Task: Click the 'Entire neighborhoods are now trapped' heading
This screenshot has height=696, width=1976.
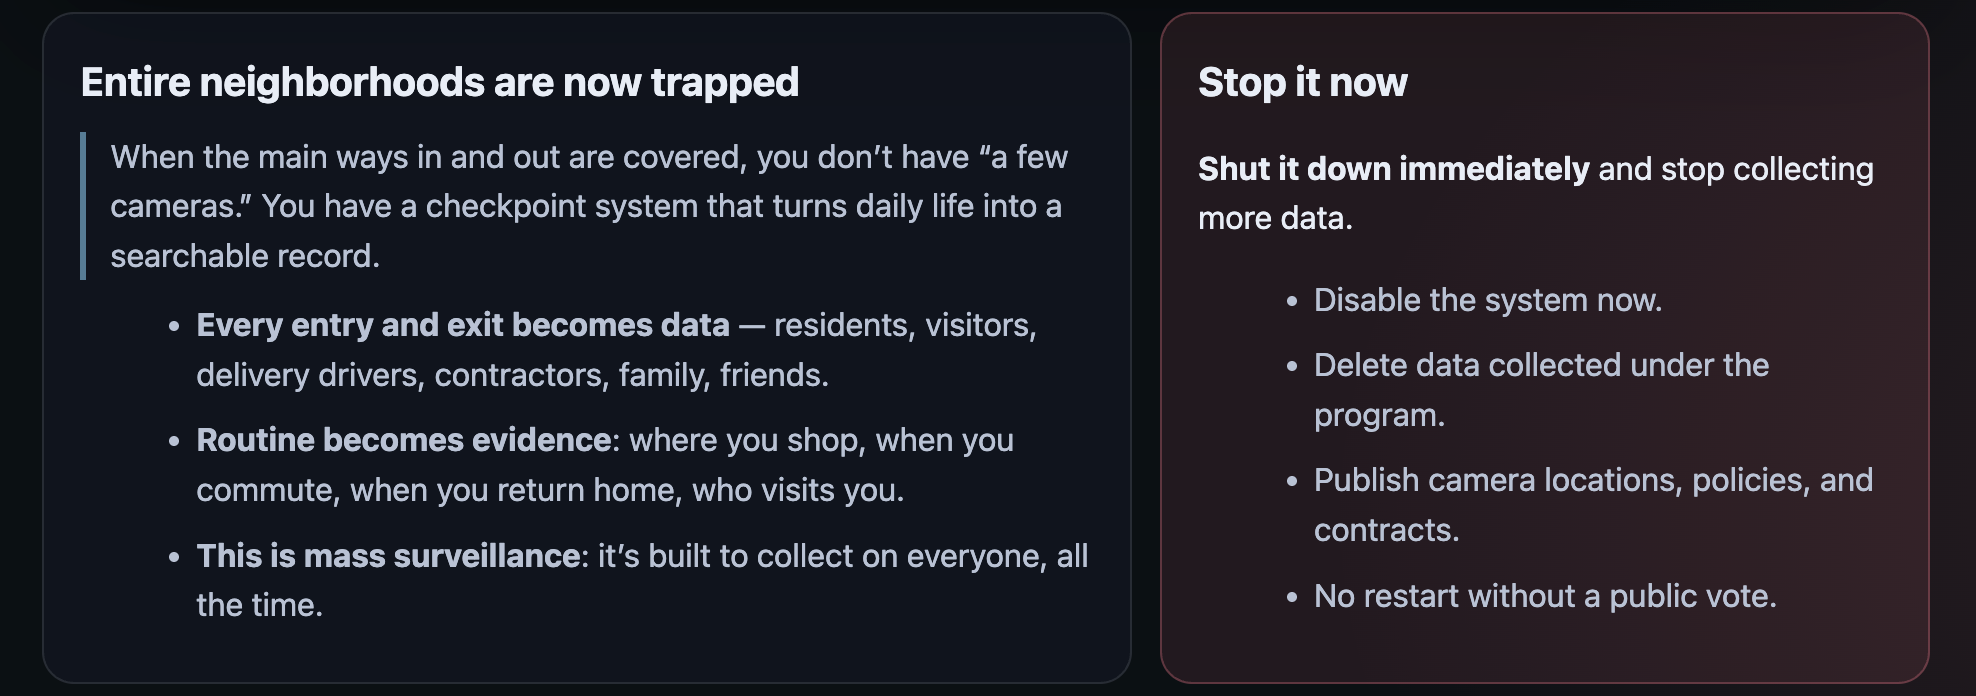Action: click(x=439, y=82)
